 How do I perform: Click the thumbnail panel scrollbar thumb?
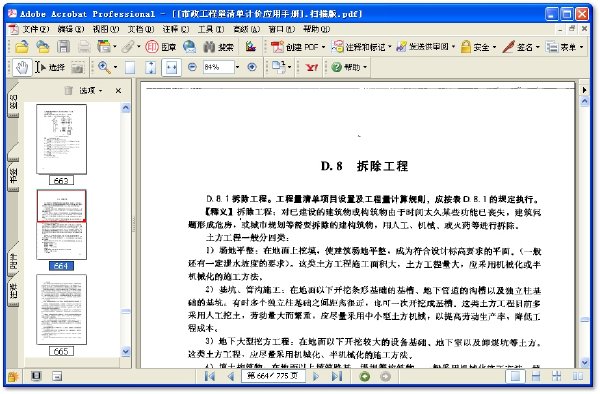(126, 312)
